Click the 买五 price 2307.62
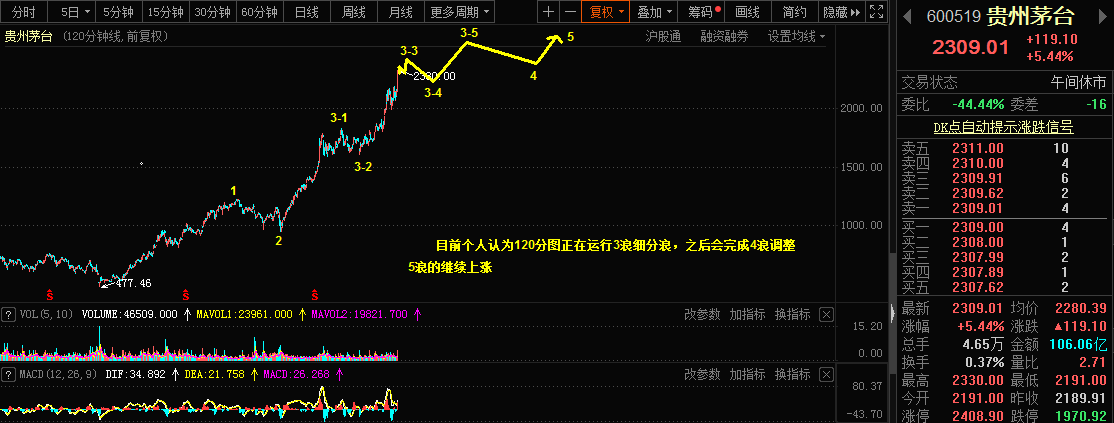The height and width of the screenshot is (423, 1114). tap(978, 287)
